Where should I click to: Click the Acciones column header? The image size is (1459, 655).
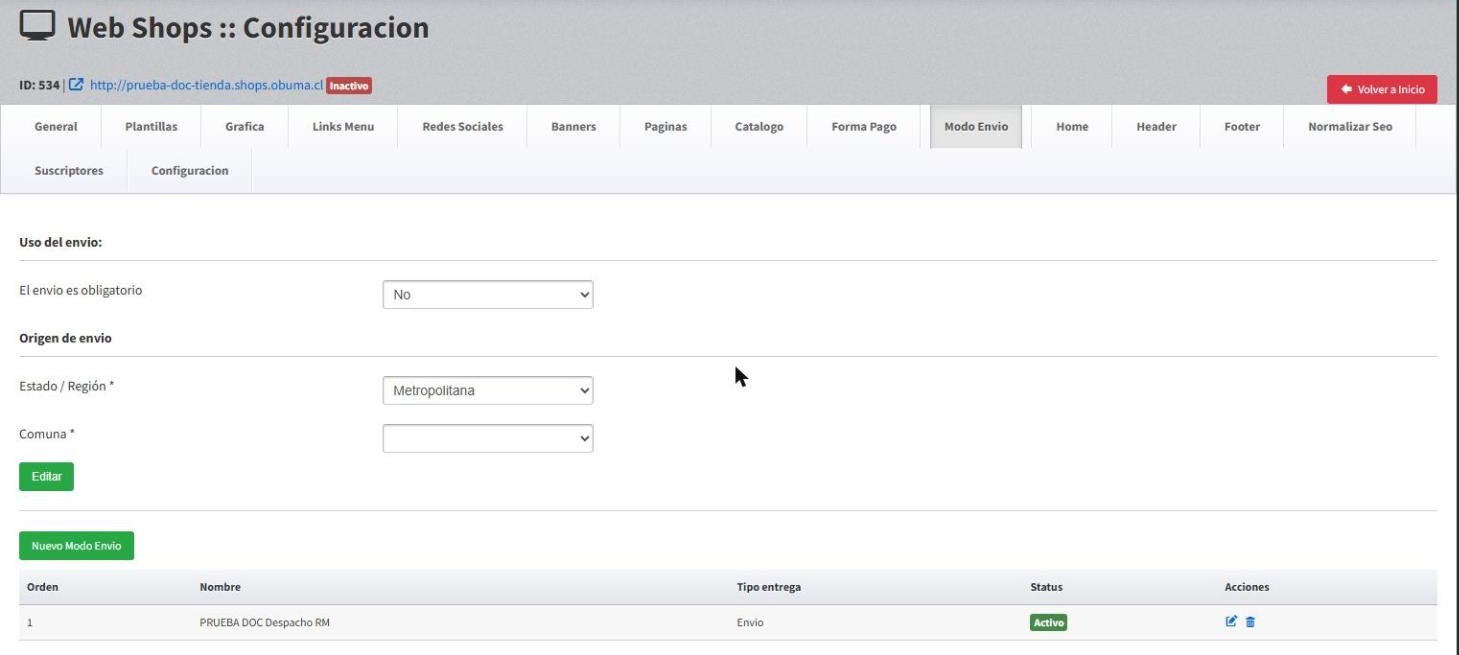coord(1247,587)
